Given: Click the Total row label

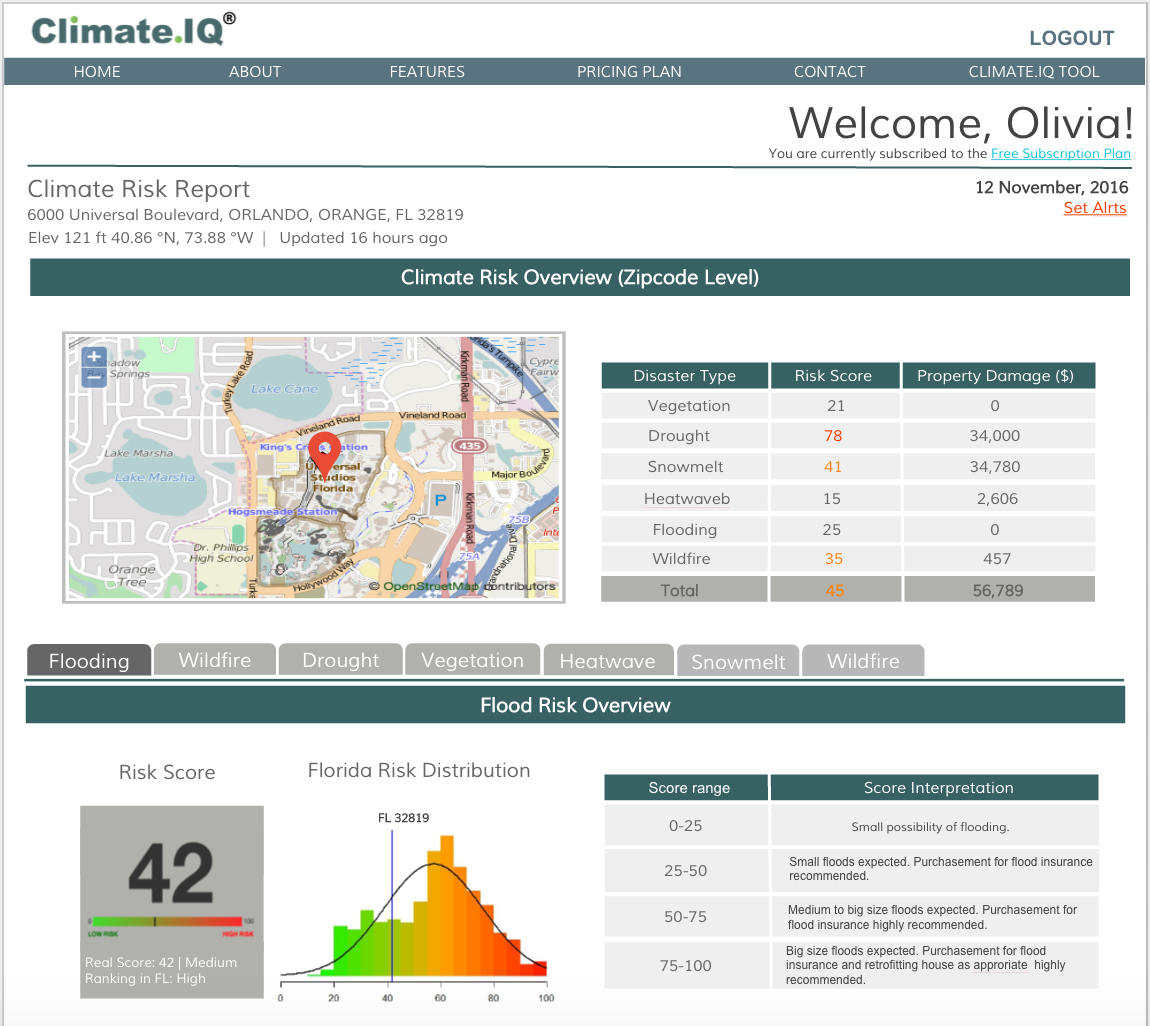Looking at the screenshot, I should click(x=679, y=590).
